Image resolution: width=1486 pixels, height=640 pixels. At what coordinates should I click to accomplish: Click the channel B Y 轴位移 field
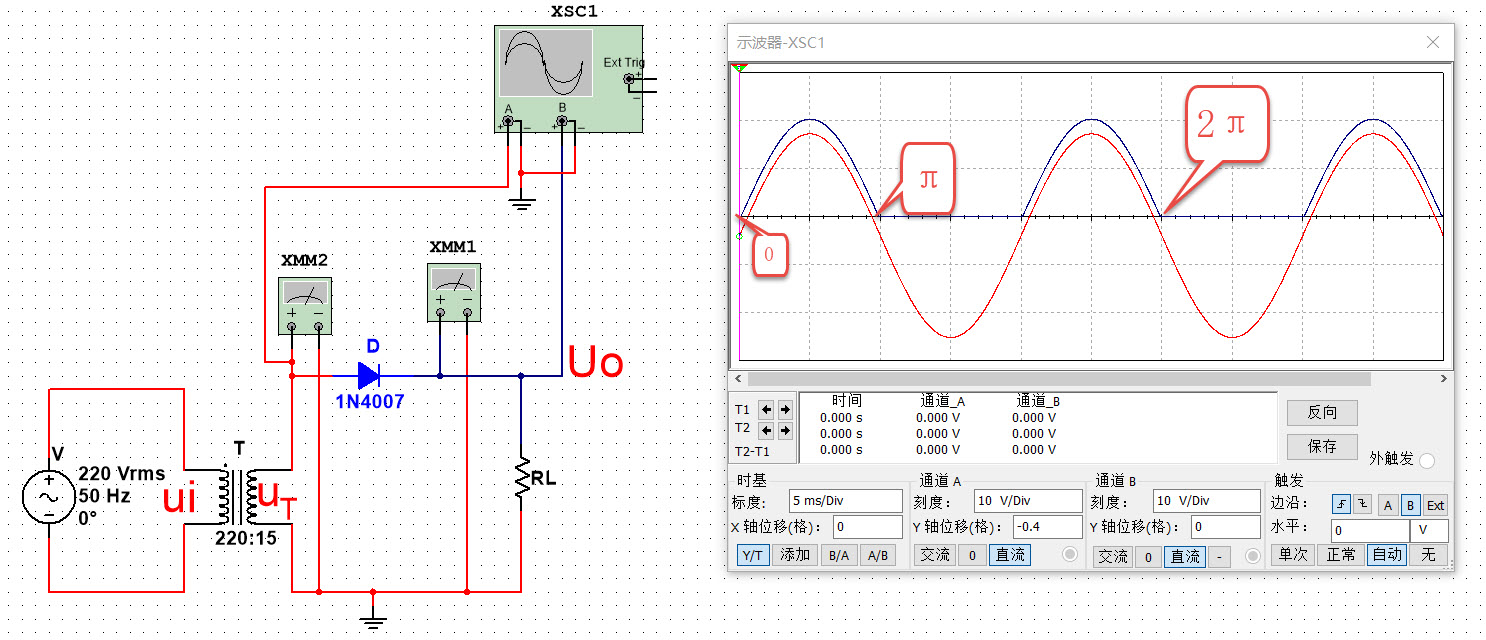pyautogui.click(x=1225, y=527)
